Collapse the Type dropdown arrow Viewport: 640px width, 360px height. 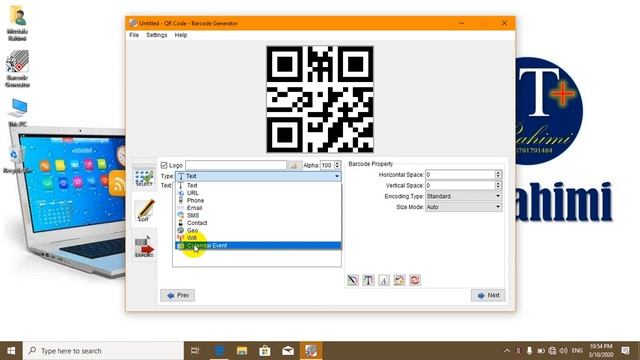[337, 176]
